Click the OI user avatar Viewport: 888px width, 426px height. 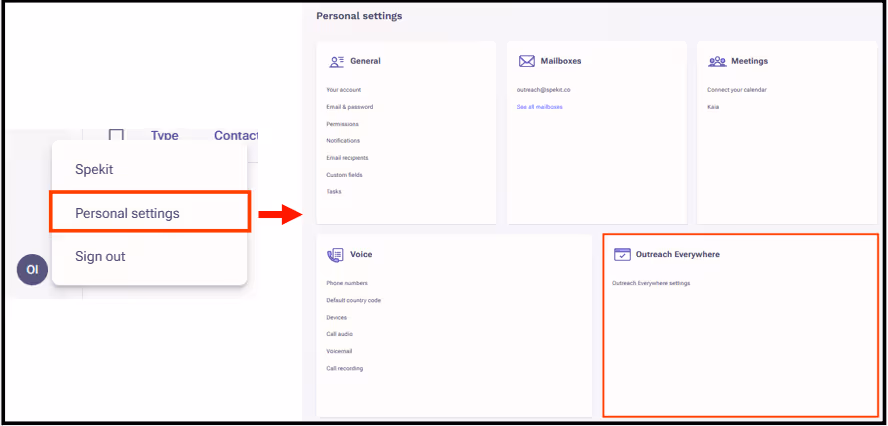(32, 270)
